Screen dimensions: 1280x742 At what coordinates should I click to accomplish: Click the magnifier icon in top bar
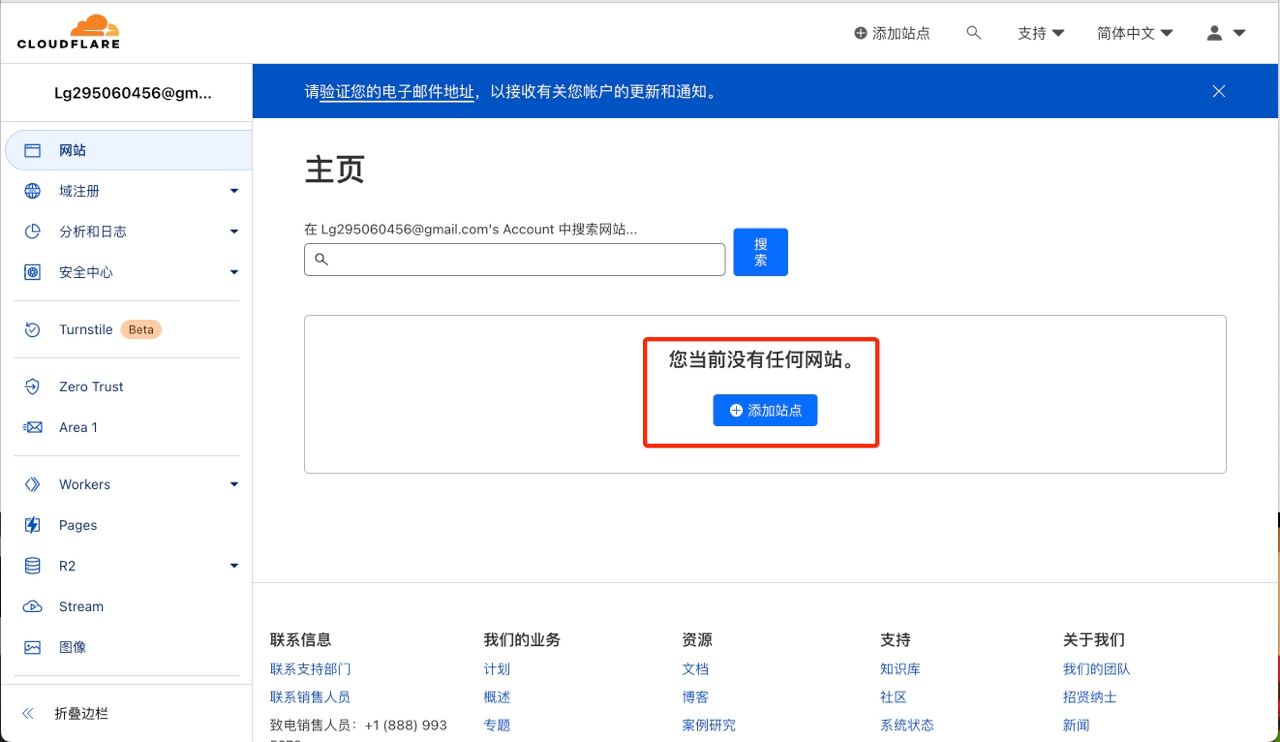click(x=974, y=33)
